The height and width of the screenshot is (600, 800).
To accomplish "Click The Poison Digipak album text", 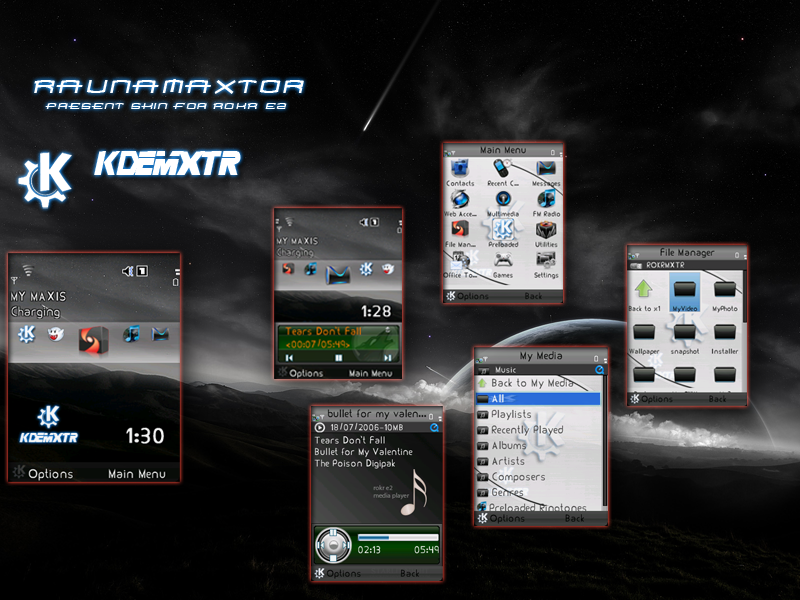I will click(x=355, y=464).
